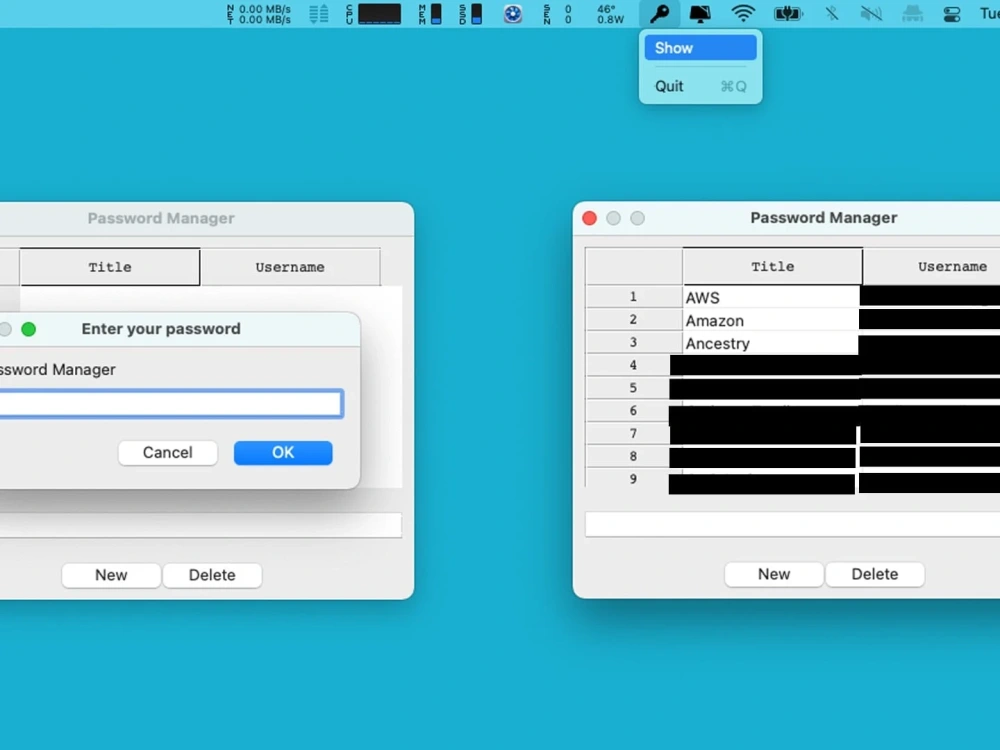Click Title column header in left window
Viewport: 1000px width, 750px height.
pyautogui.click(x=110, y=267)
